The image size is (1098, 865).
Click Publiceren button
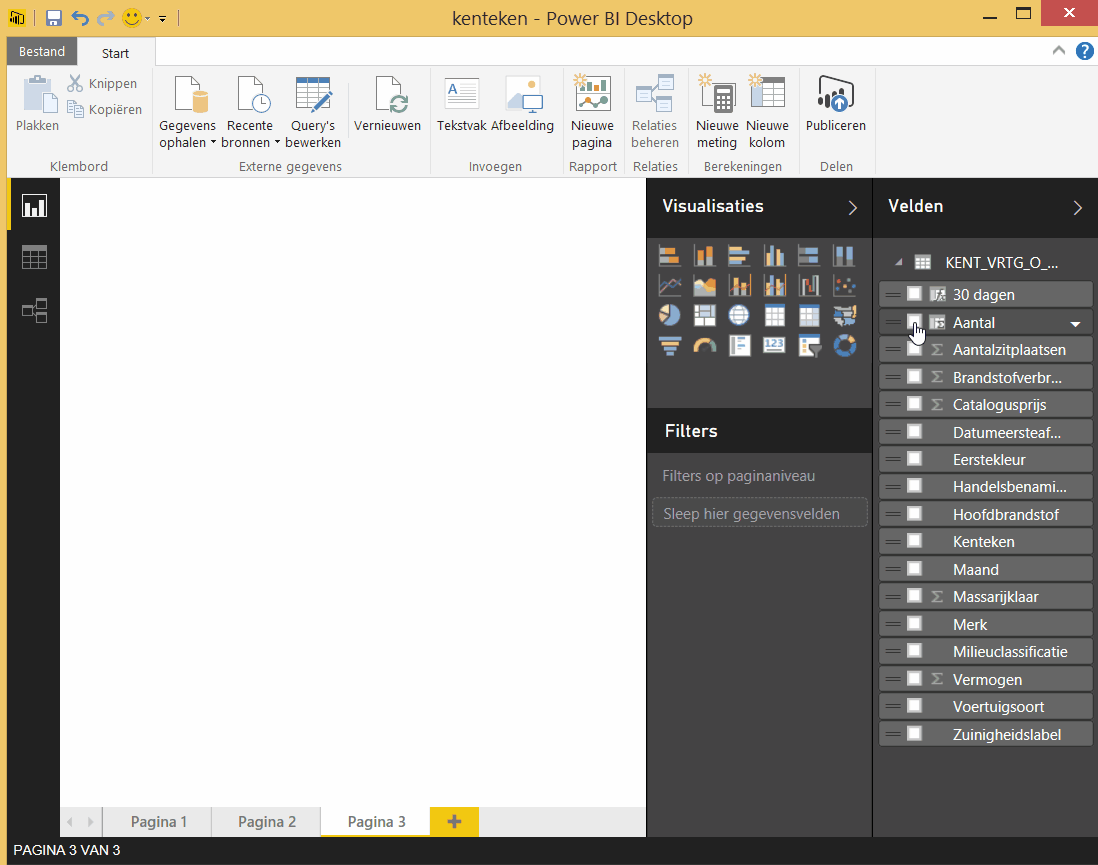click(835, 104)
